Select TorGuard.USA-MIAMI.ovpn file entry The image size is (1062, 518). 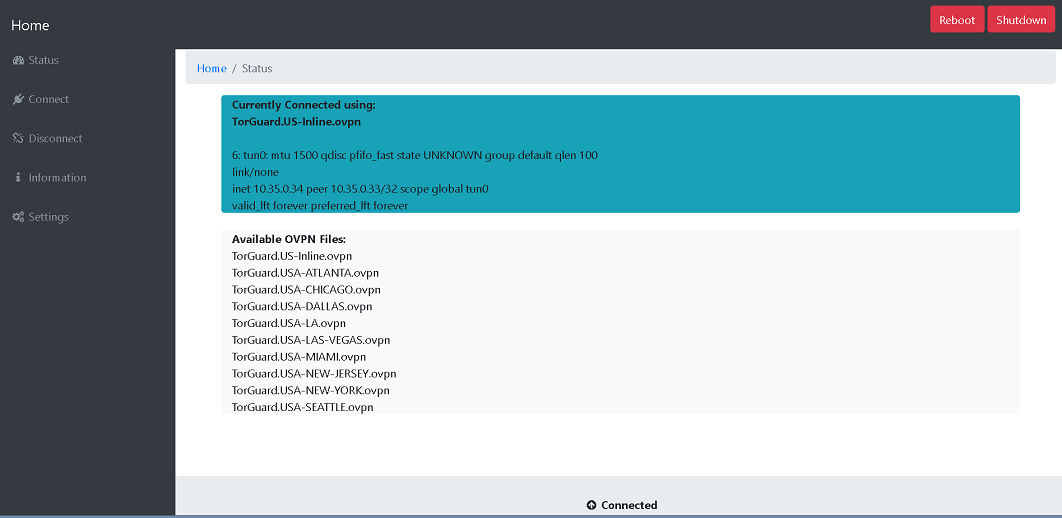tap(299, 357)
